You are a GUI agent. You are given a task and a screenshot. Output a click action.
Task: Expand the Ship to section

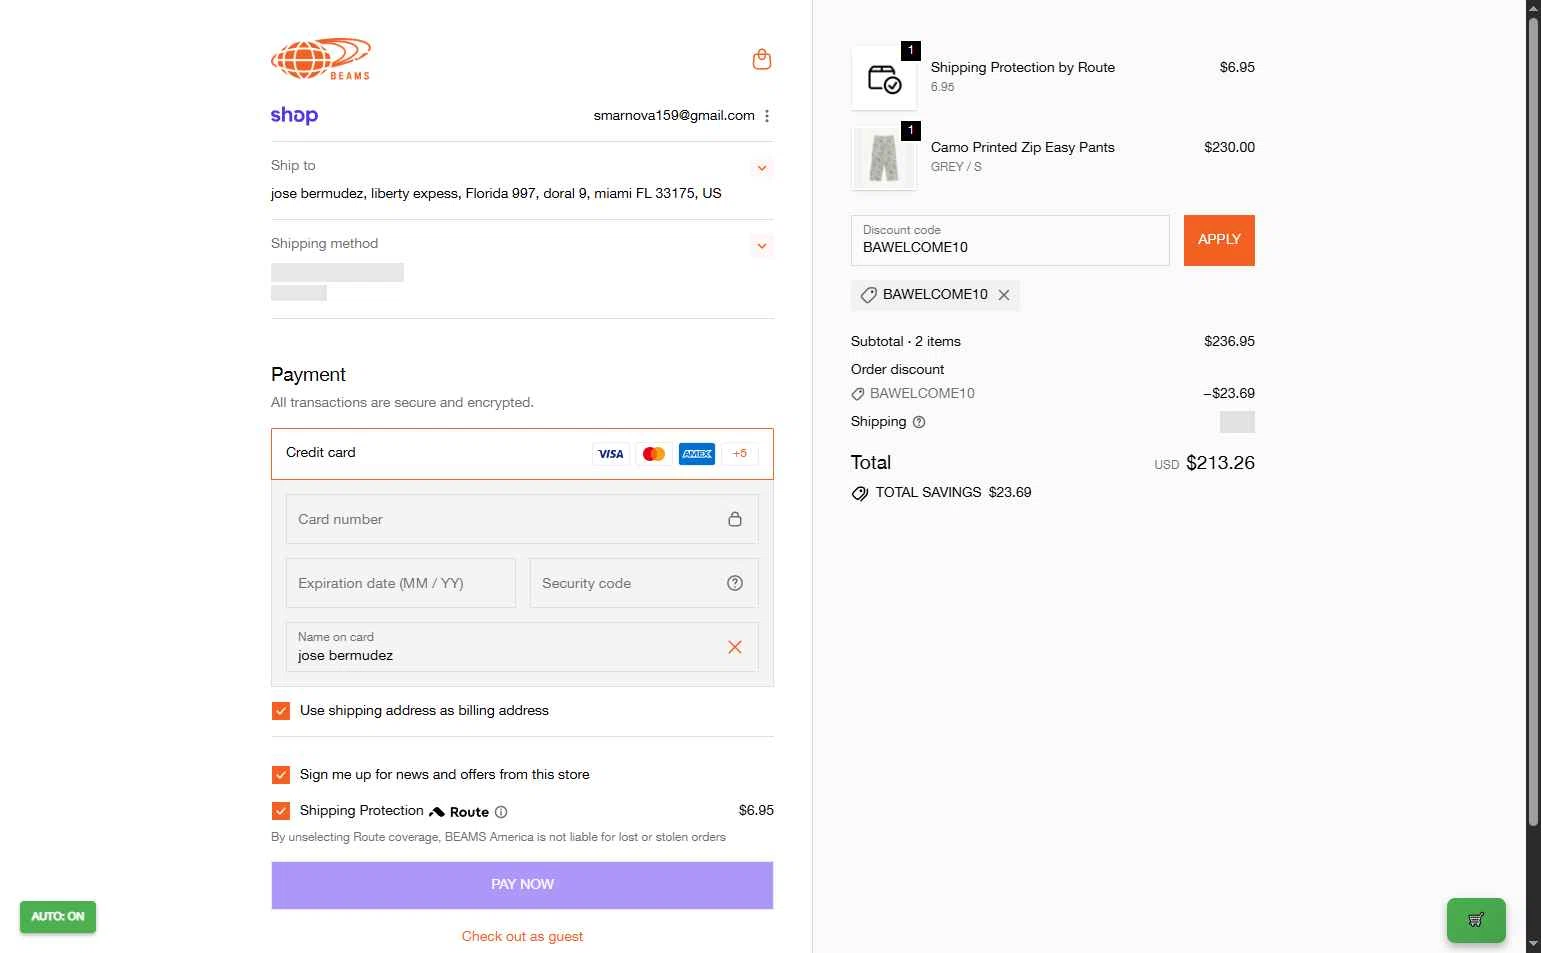click(x=762, y=168)
